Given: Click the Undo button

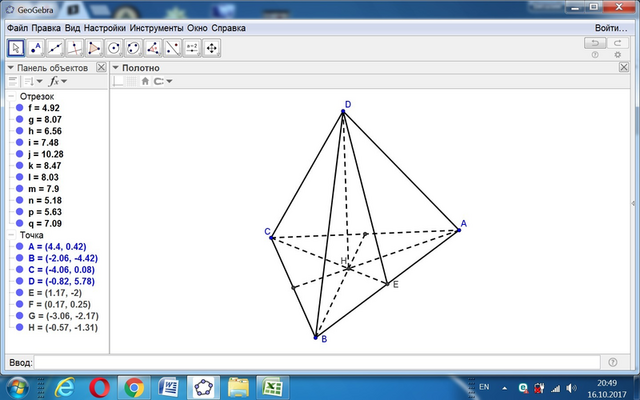Looking at the screenshot, I should coord(595,43).
